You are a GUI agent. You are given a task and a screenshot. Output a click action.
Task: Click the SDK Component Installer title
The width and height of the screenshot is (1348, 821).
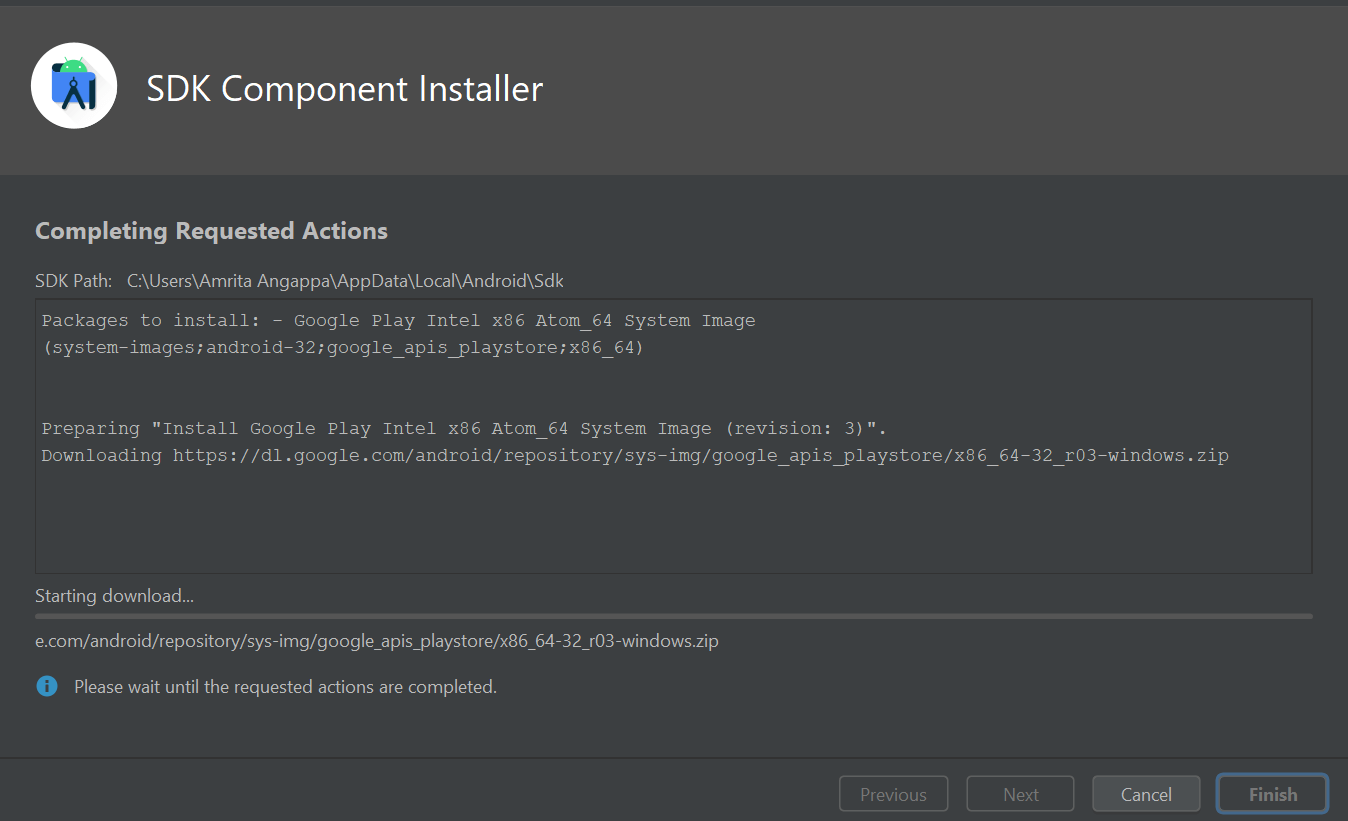click(344, 89)
